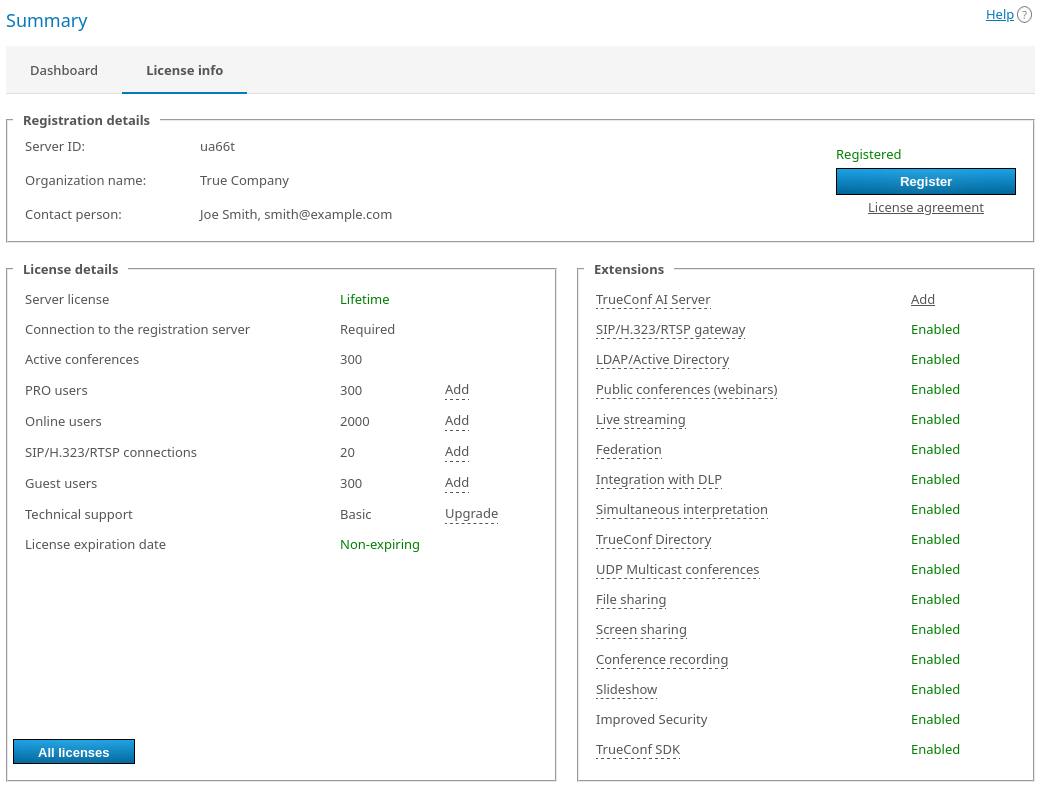Open the Live streaming extension link
This screenshot has height=786, width=1041.
tap(640, 420)
